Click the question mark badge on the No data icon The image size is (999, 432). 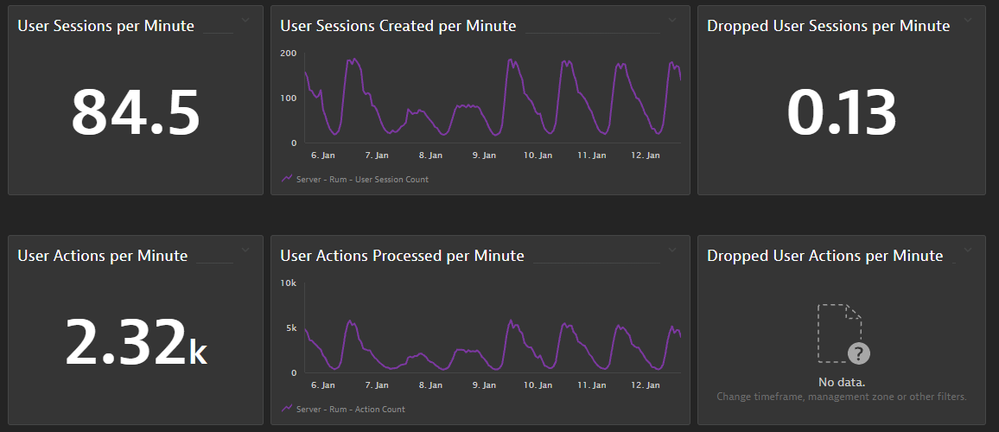[x=858, y=352]
